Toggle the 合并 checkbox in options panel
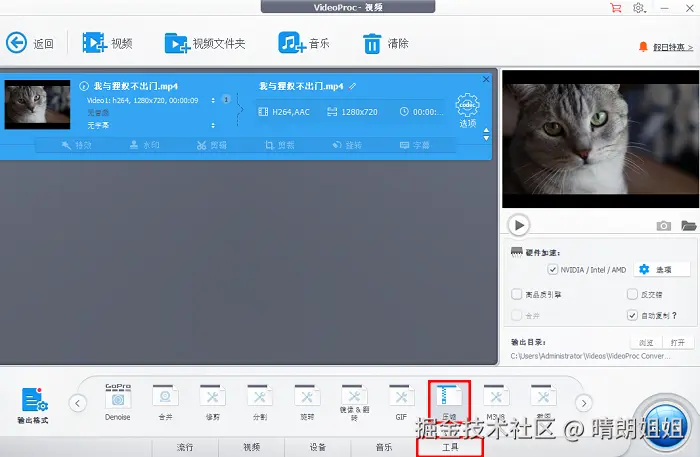700x457 pixels. [x=517, y=316]
